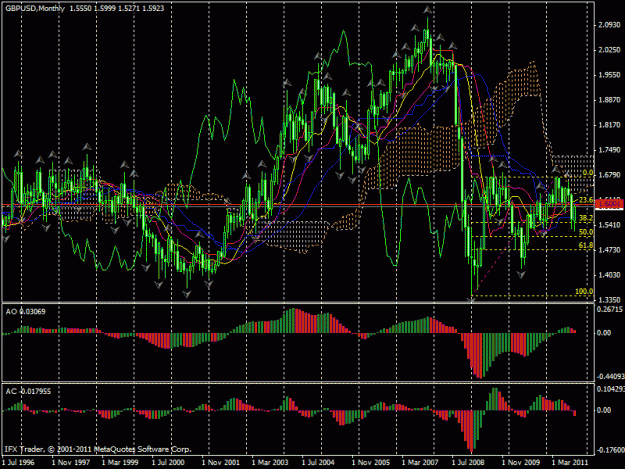Click the 1.9550 price axis label
The height and width of the screenshot is (469, 625).
coord(609,75)
